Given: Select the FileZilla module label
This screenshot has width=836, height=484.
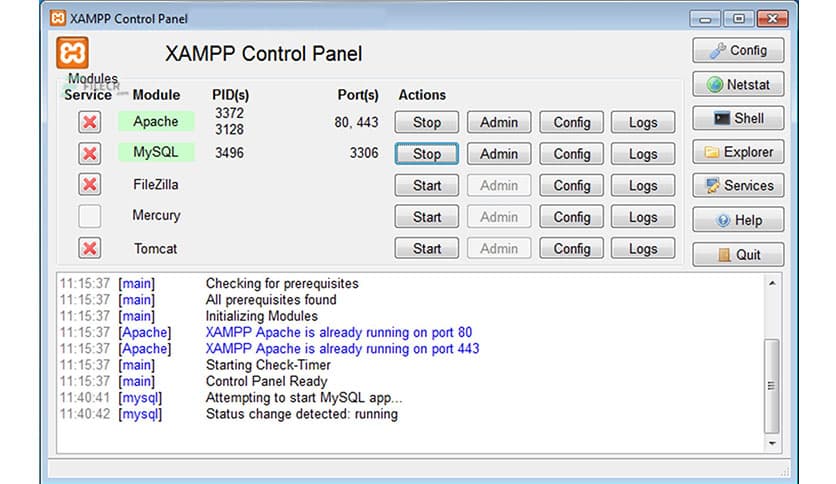Looking at the screenshot, I should pos(156,184).
